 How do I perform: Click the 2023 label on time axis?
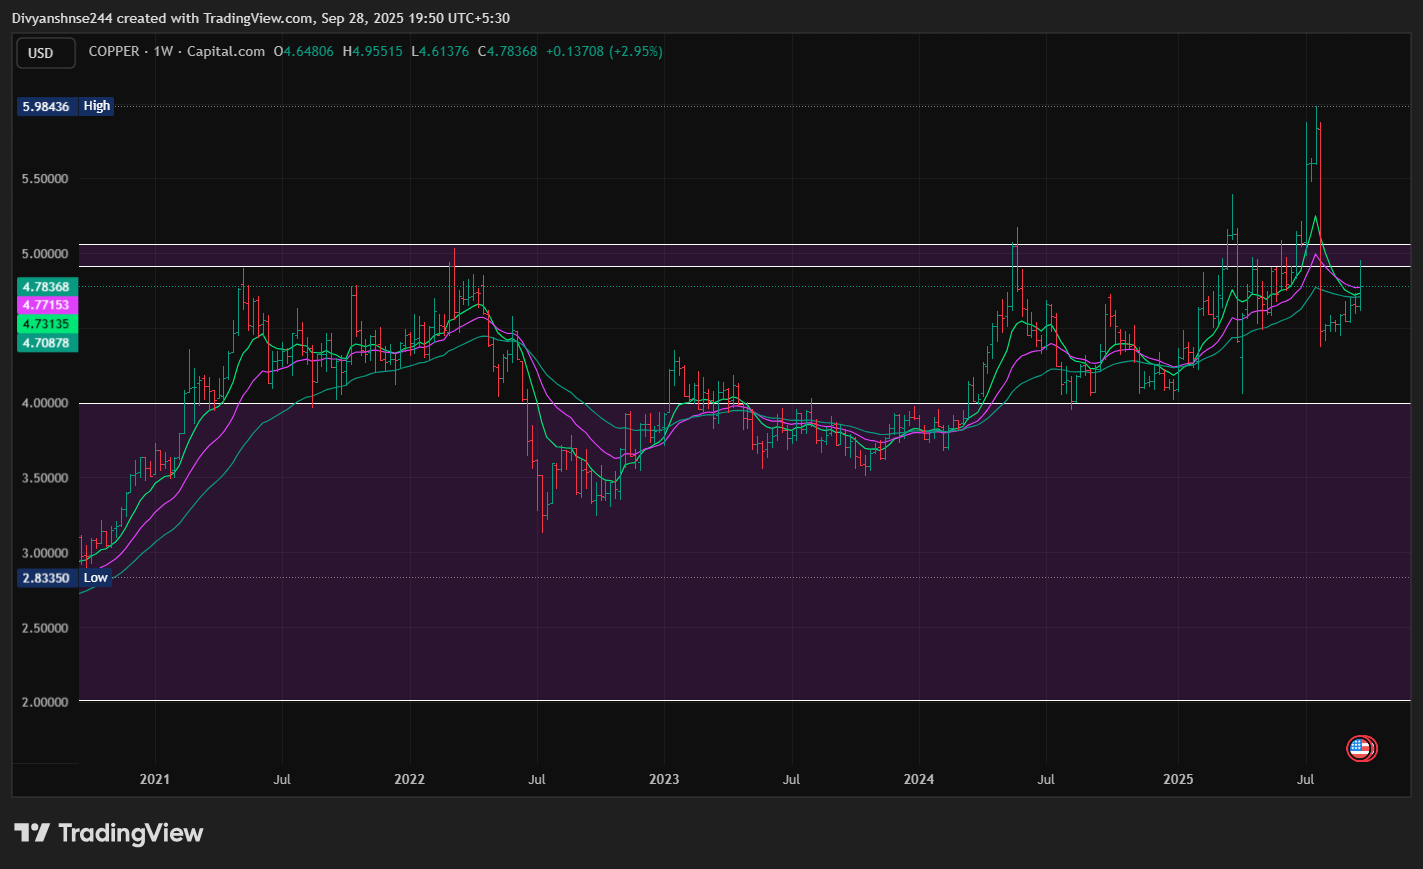coord(664,779)
